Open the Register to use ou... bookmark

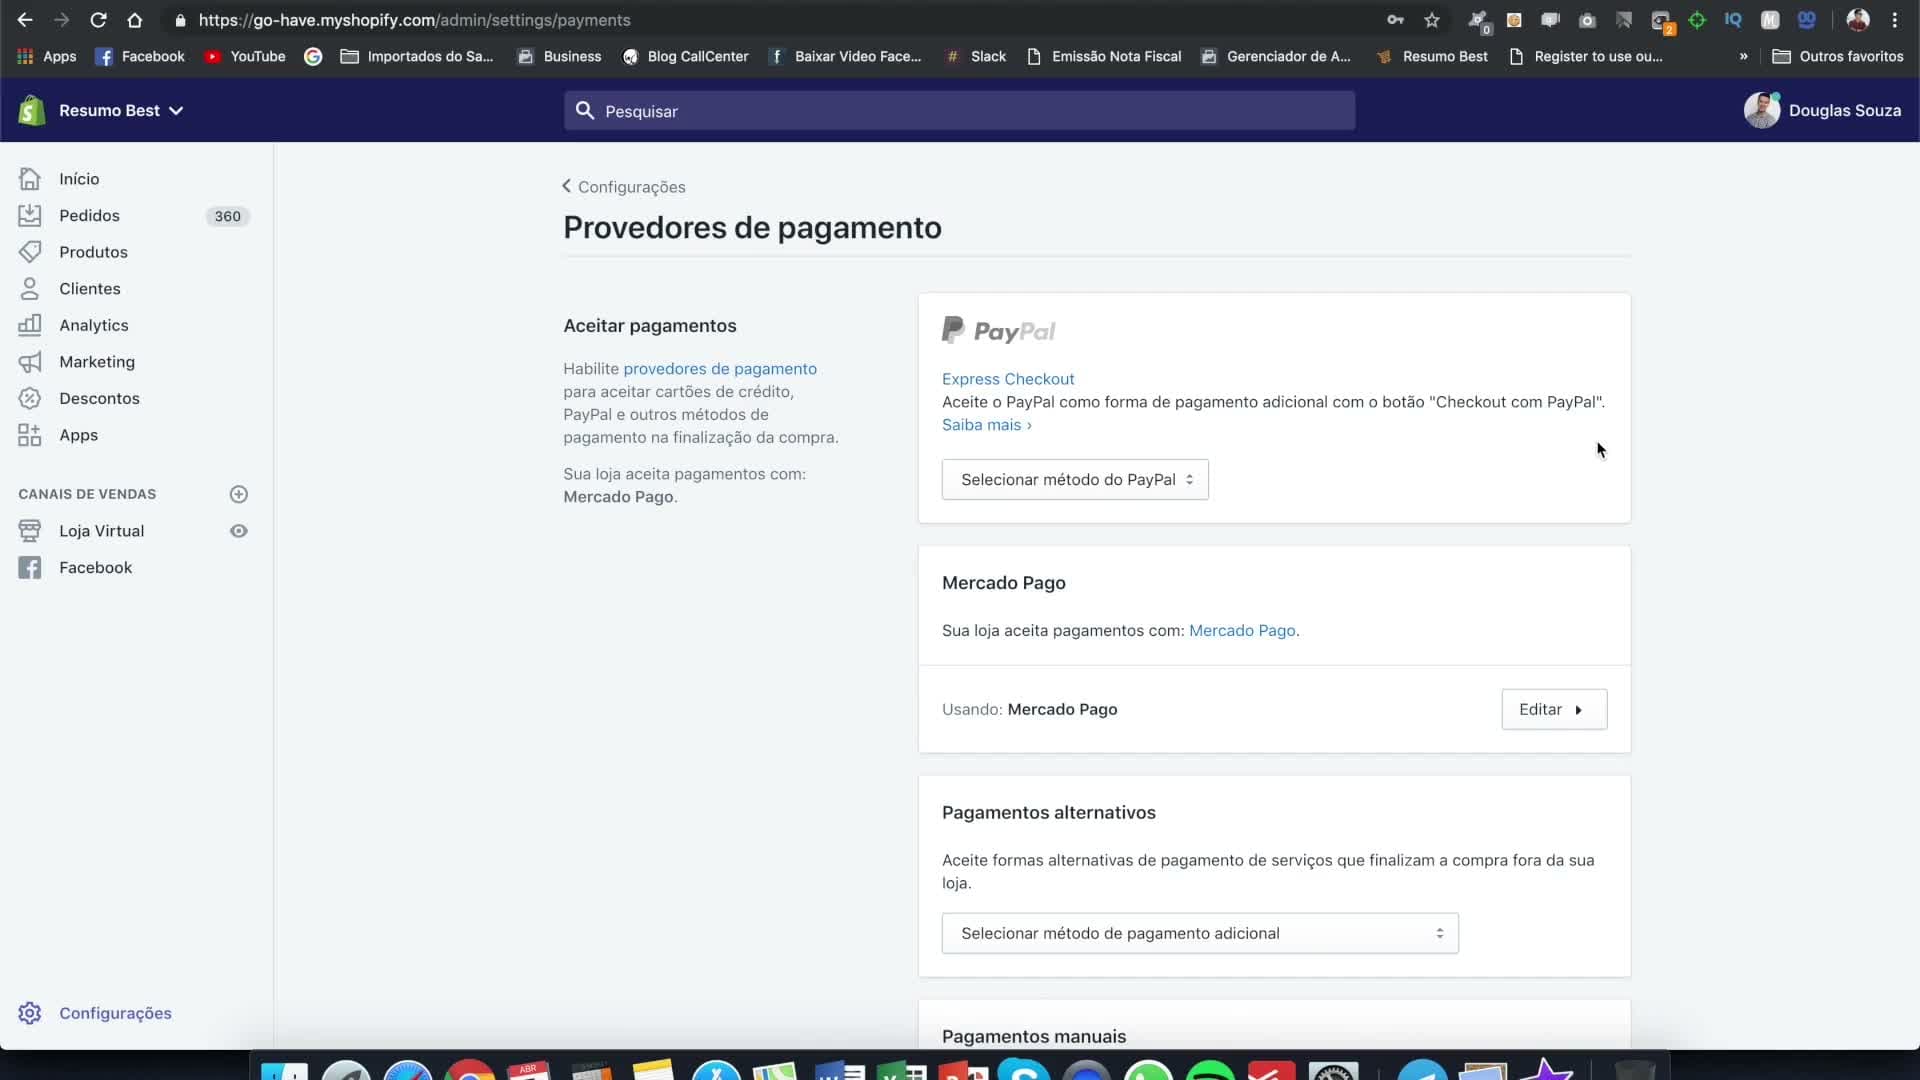1586,56
